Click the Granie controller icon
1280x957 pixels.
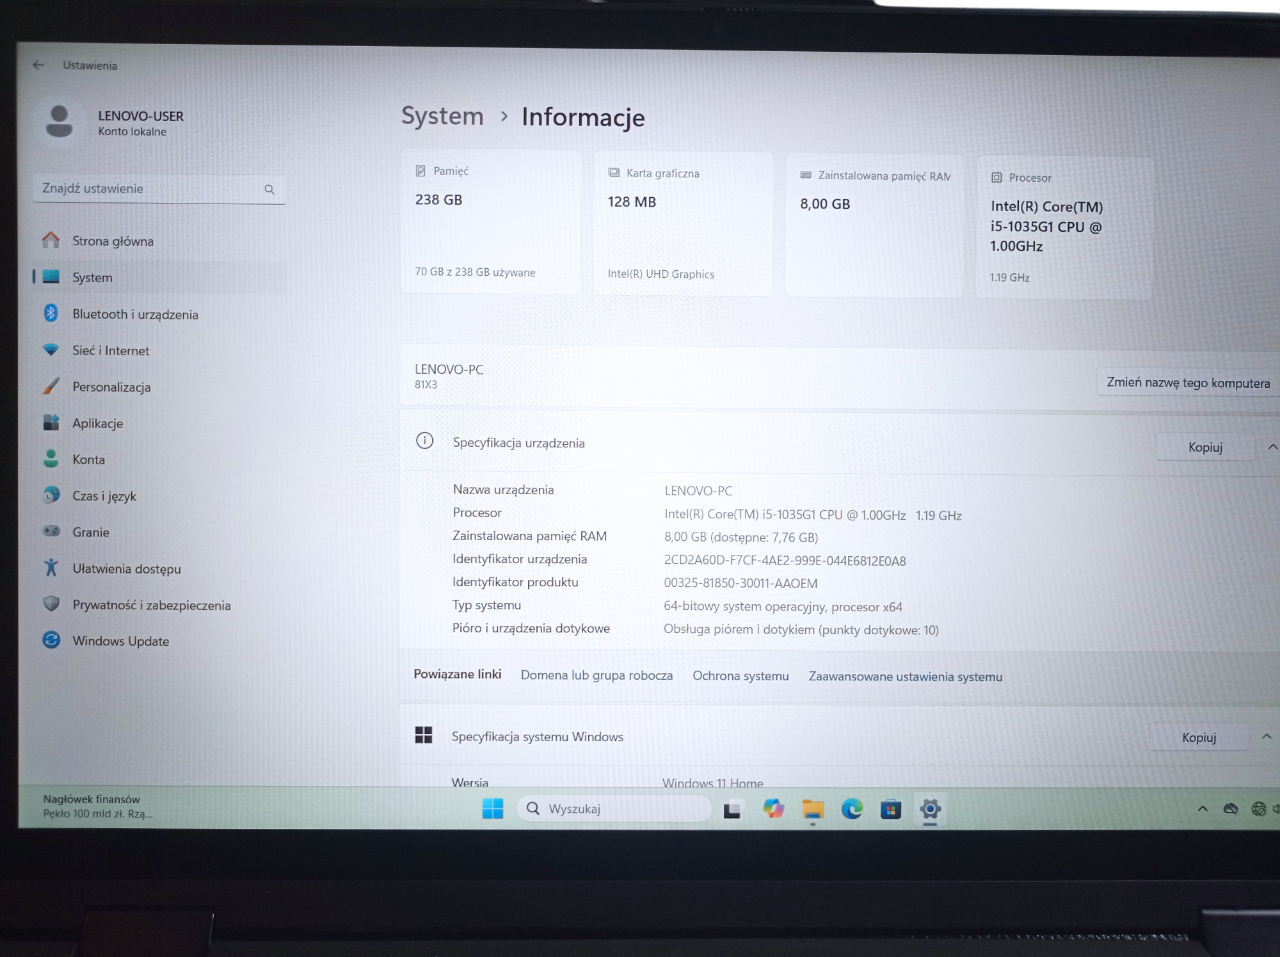pos(51,532)
